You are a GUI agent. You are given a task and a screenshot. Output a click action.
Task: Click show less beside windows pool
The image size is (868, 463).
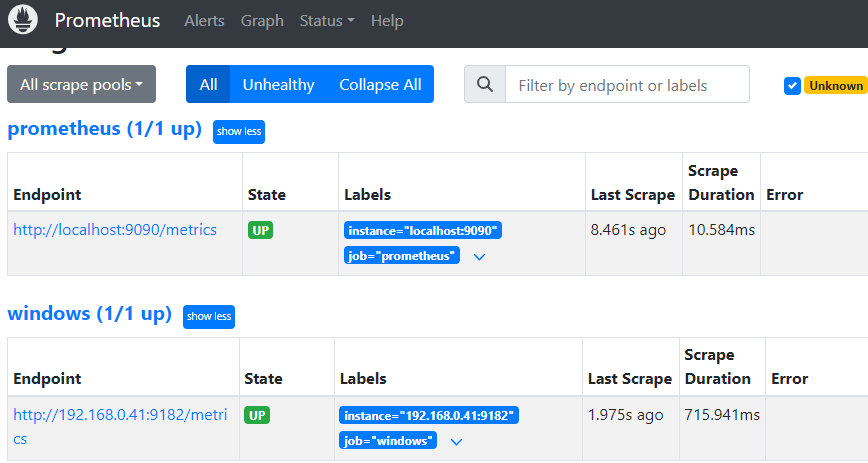pyautogui.click(x=210, y=316)
